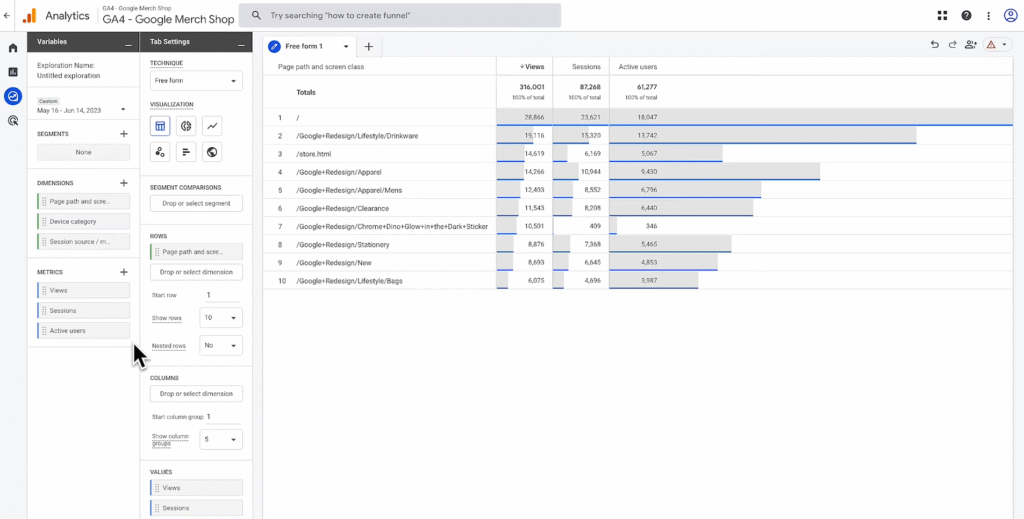The image size is (1024, 519).
Task: Add a new dimension with plus icon
Action: click(x=124, y=183)
